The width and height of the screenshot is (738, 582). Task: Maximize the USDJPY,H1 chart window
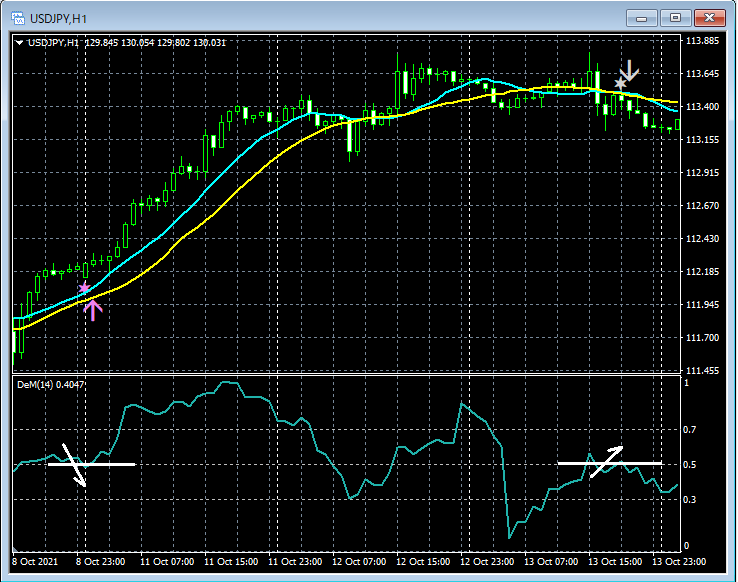tap(675, 18)
